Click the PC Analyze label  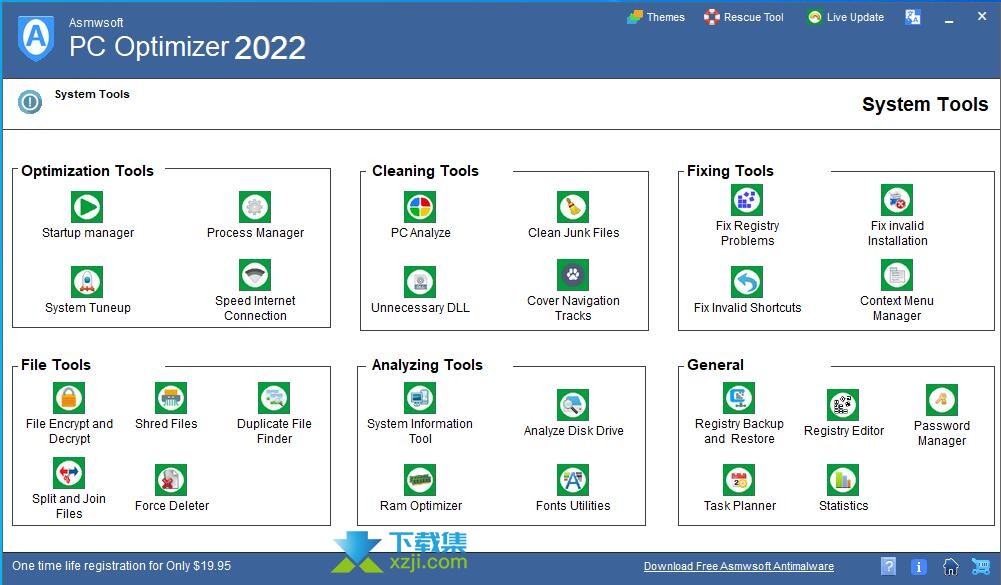point(421,232)
